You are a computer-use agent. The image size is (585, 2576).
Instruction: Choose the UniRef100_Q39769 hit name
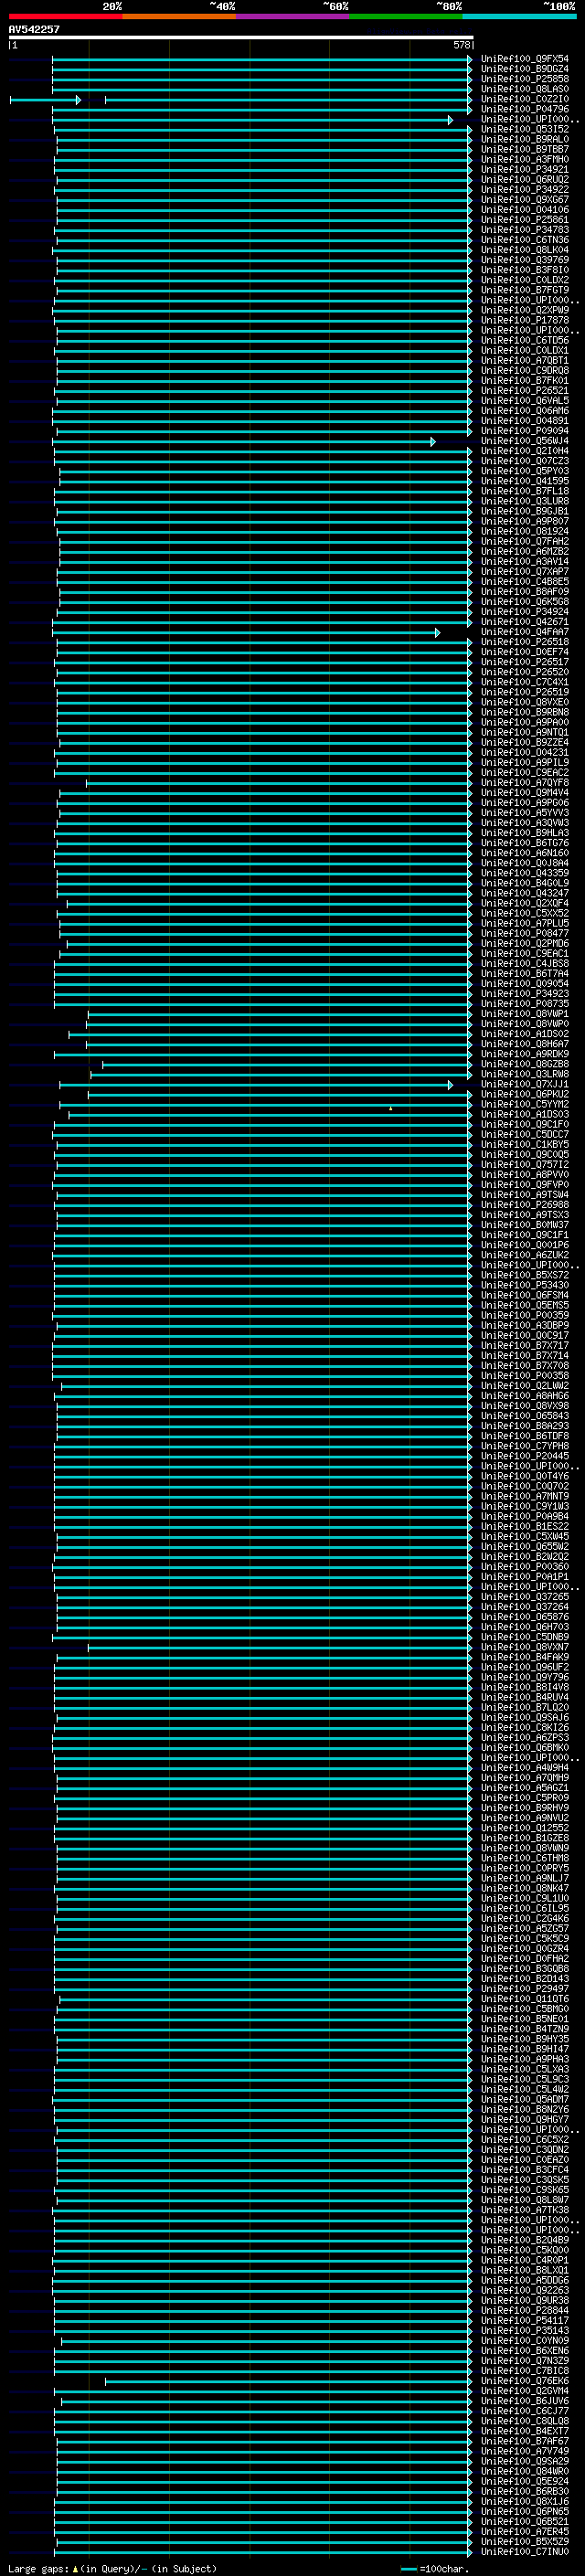point(524,260)
